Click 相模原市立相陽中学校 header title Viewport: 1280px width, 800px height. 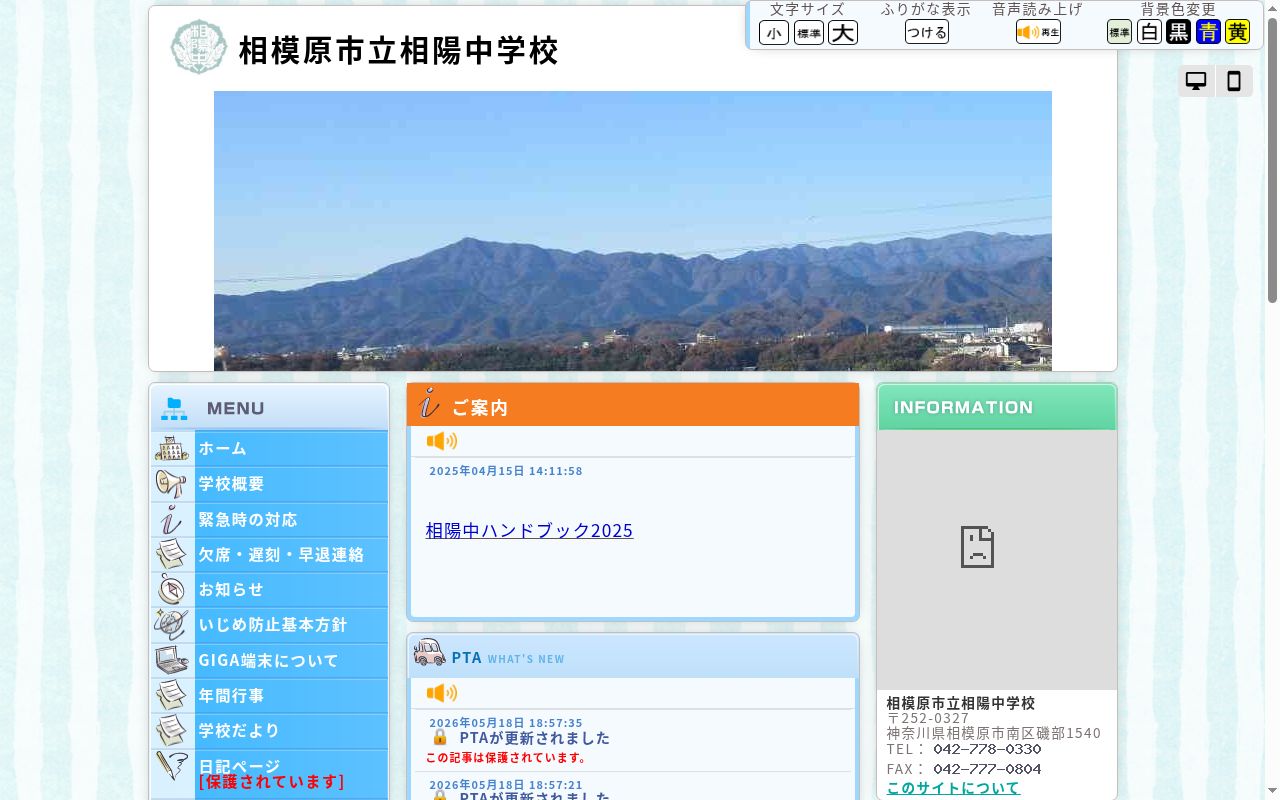pos(398,50)
